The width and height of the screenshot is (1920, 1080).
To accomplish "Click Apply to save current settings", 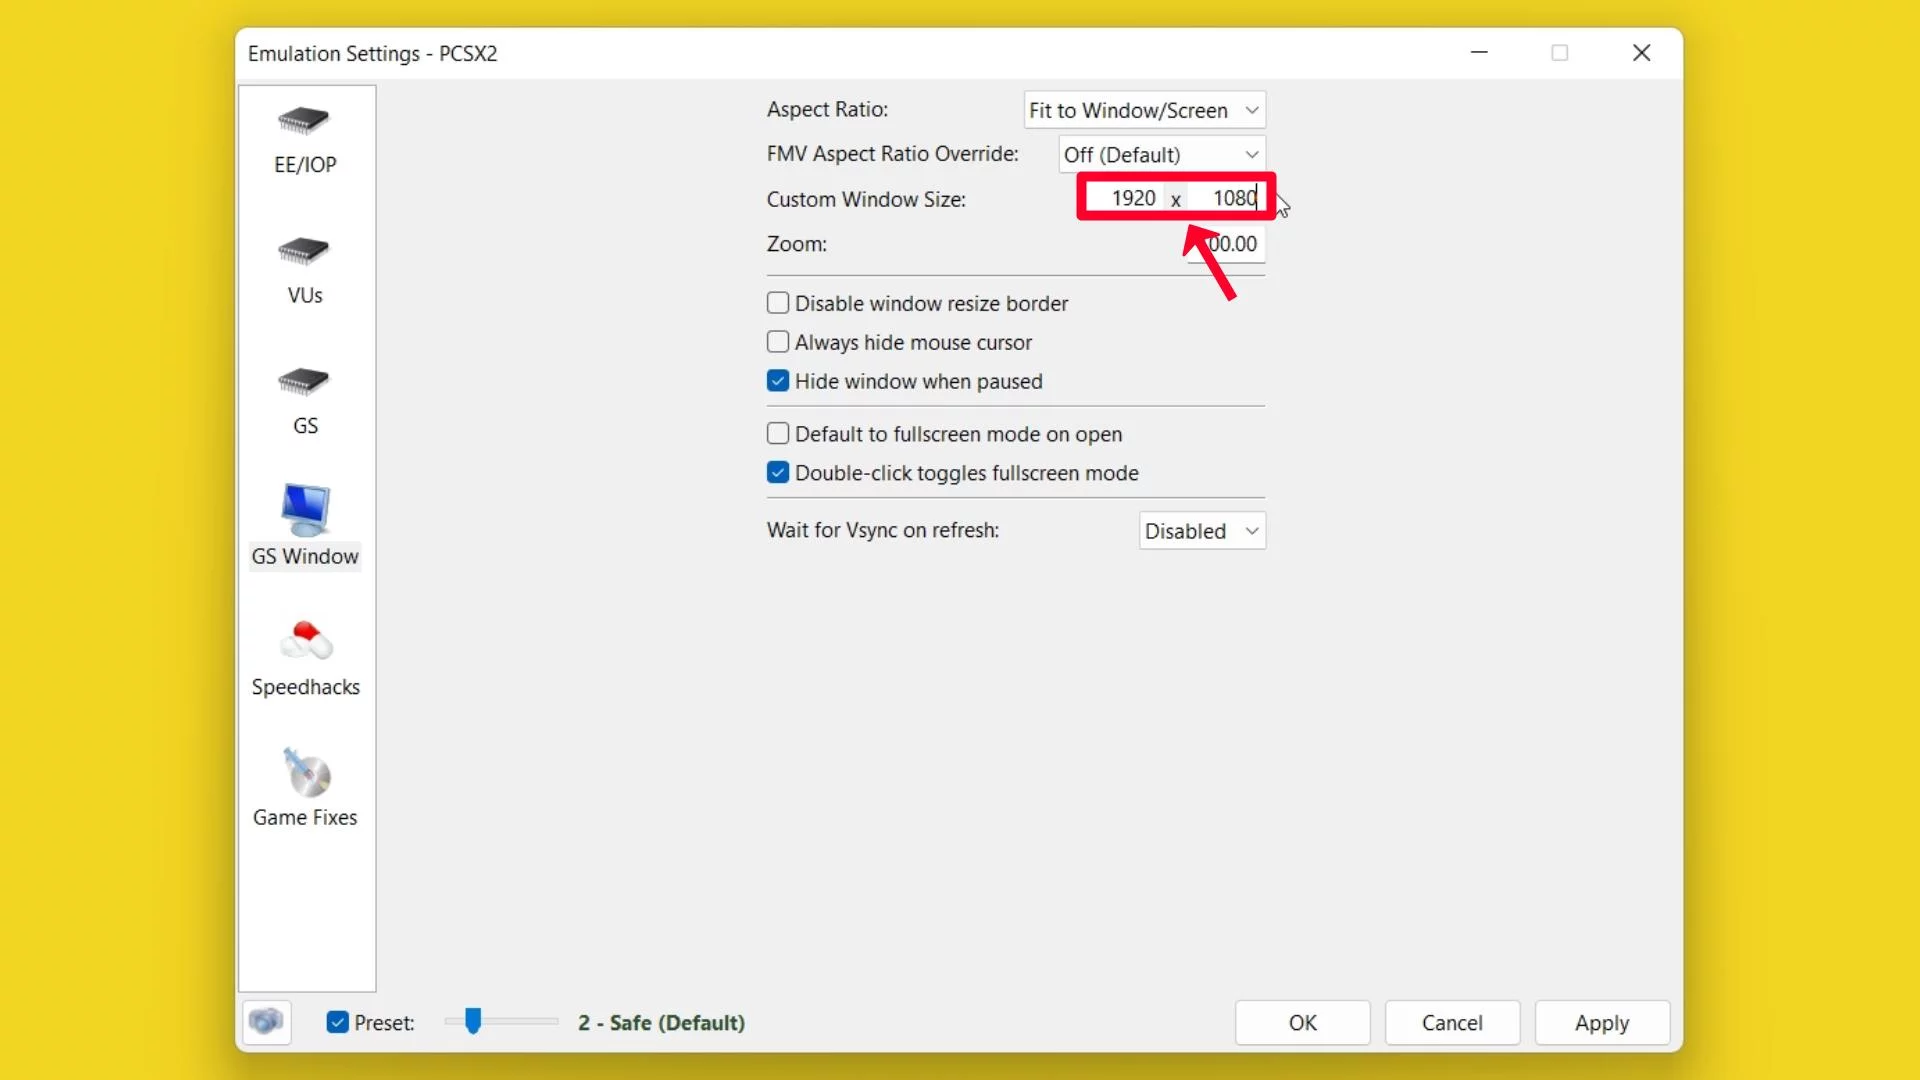I will (x=1601, y=1022).
